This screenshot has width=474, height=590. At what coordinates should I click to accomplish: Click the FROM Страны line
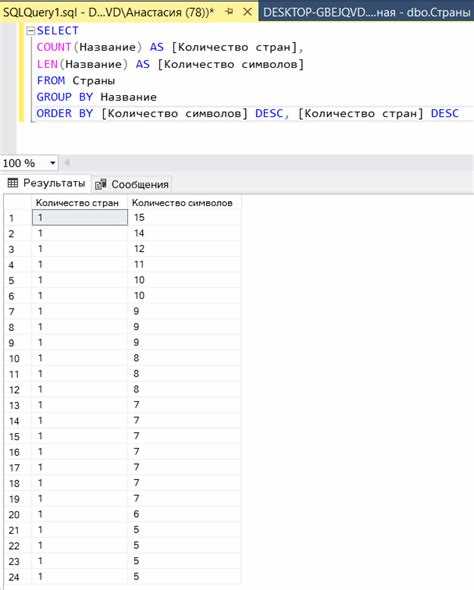[76, 81]
